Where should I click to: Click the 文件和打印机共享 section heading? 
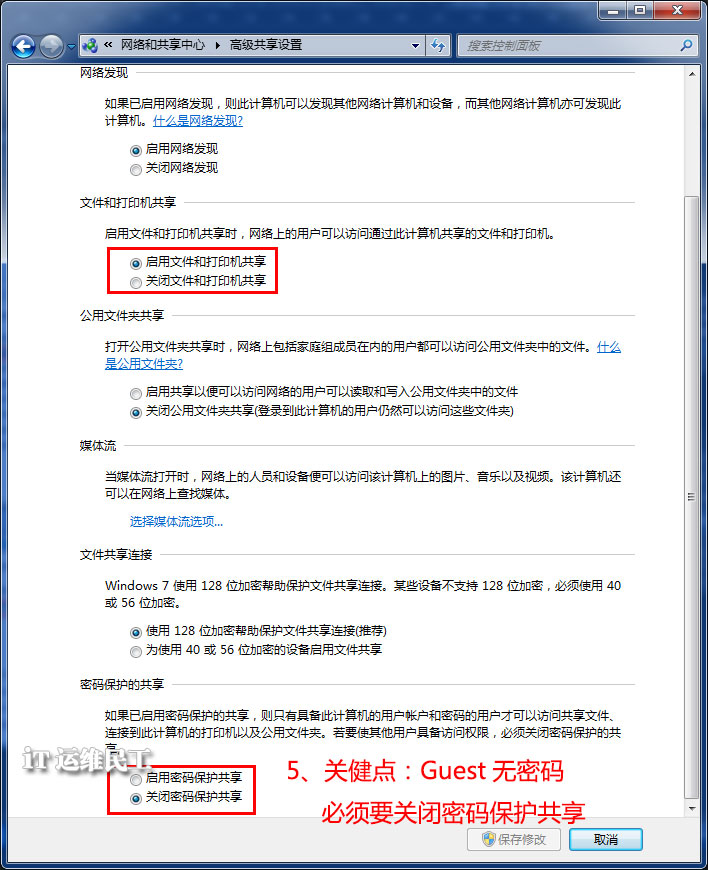(x=128, y=203)
